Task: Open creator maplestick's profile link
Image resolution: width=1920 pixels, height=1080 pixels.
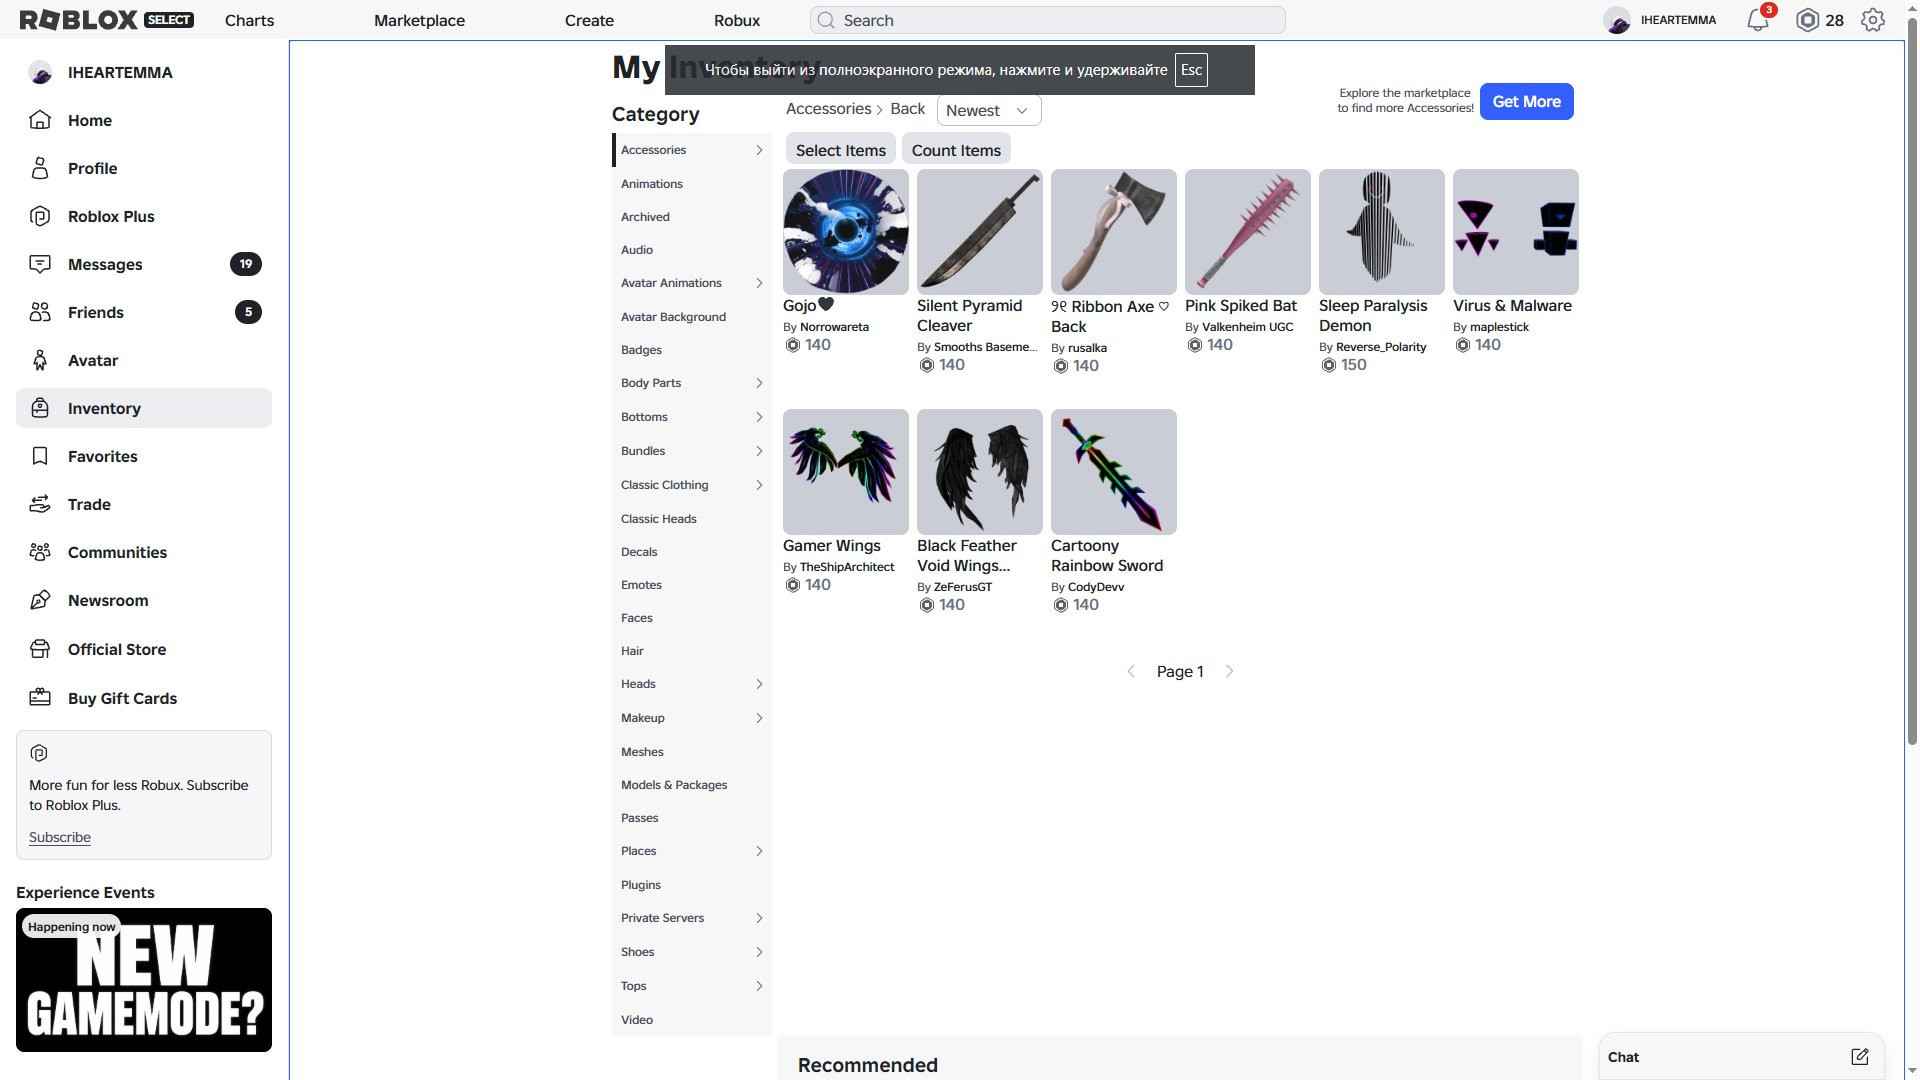Action: click(x=1499, y=327)
